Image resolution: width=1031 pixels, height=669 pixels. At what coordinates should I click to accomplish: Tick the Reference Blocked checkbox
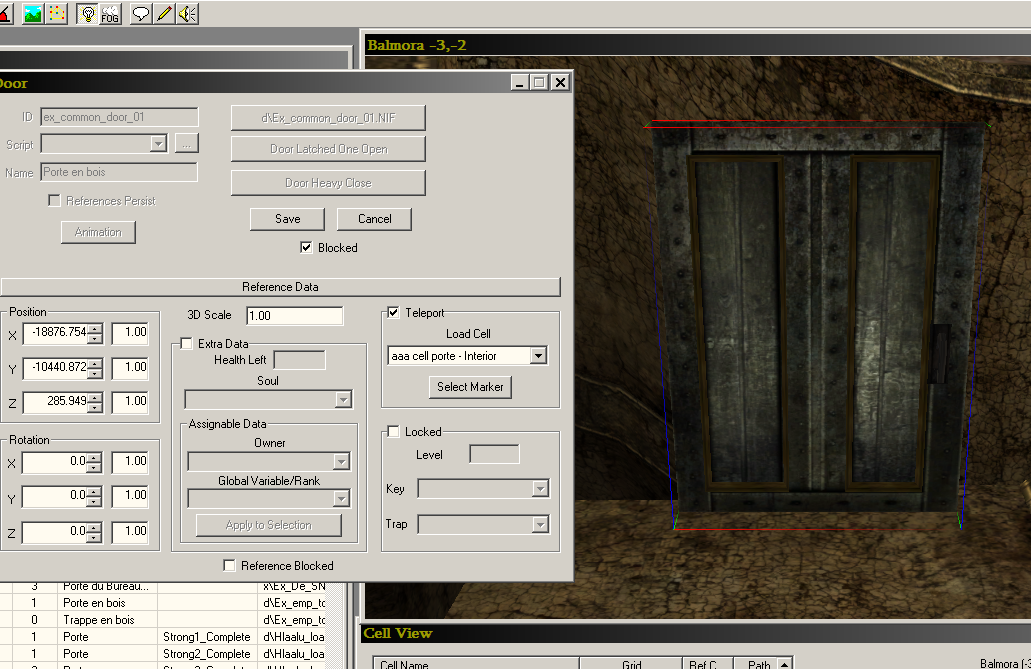(229, 566)
